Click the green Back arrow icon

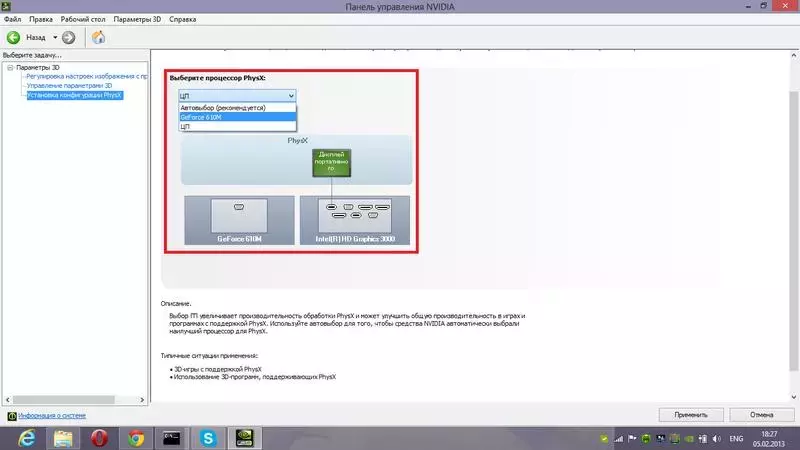coord(13,37)
